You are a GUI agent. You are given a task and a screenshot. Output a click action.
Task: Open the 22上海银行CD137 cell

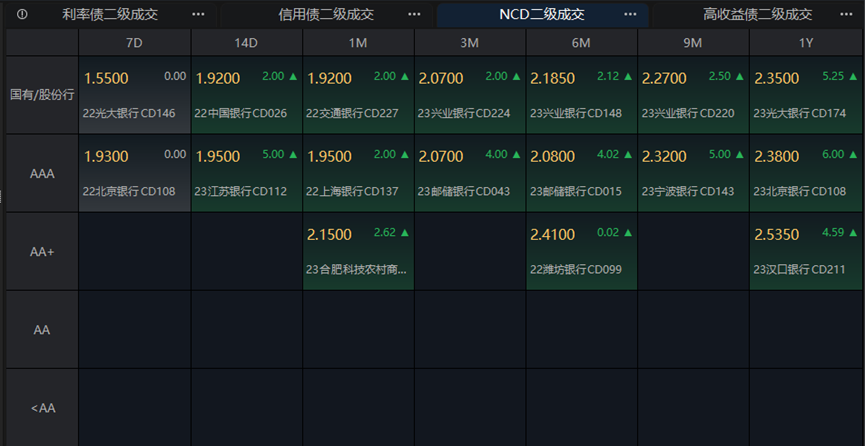tap(358, 173)
